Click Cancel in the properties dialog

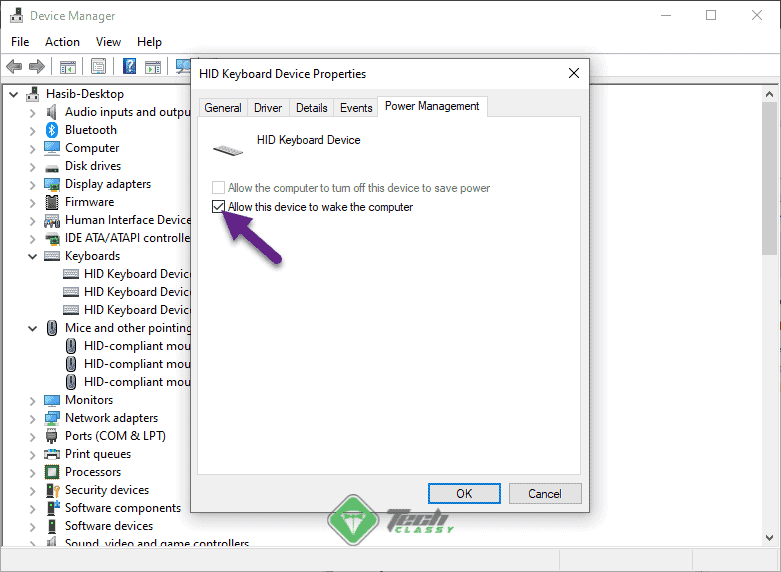pyautogui.click(x=545, y=493)
